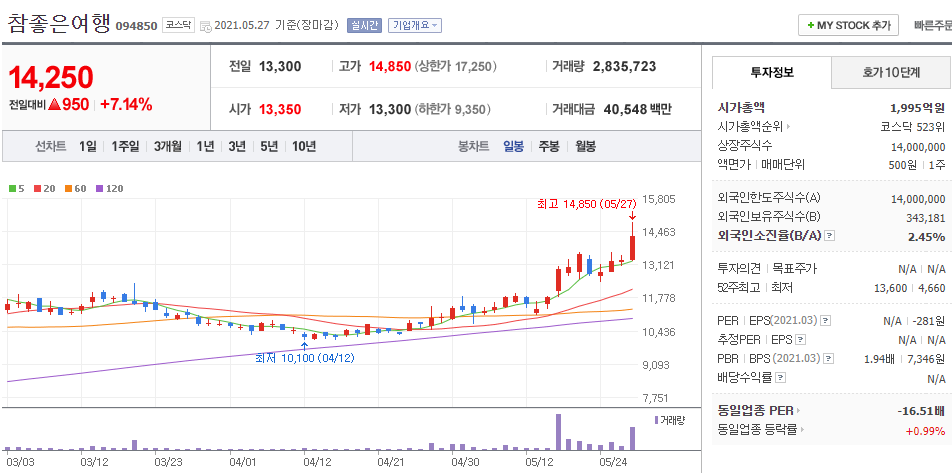Click the help icon beside 추정PER | EPS
The image size is (952, 473).
801,339
